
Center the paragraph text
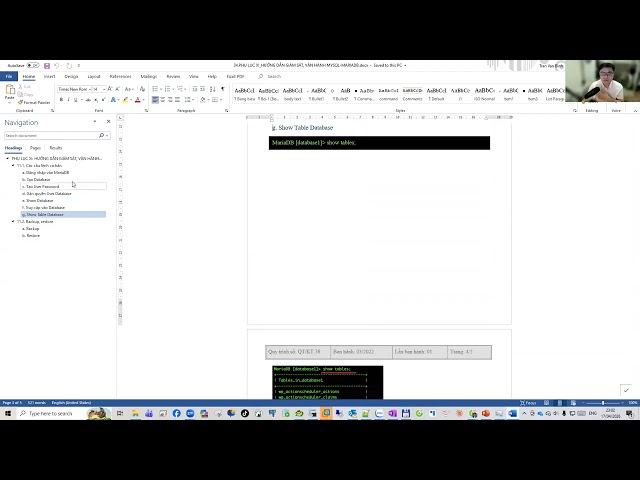pos(162,100)
